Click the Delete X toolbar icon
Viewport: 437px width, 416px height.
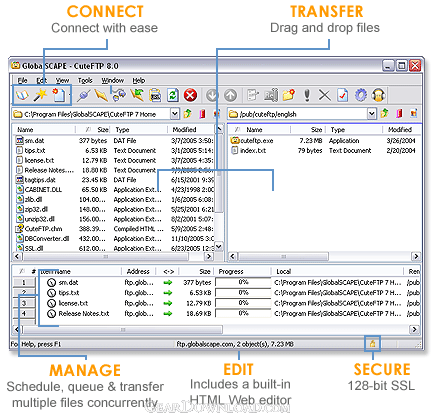pos(325,96)
